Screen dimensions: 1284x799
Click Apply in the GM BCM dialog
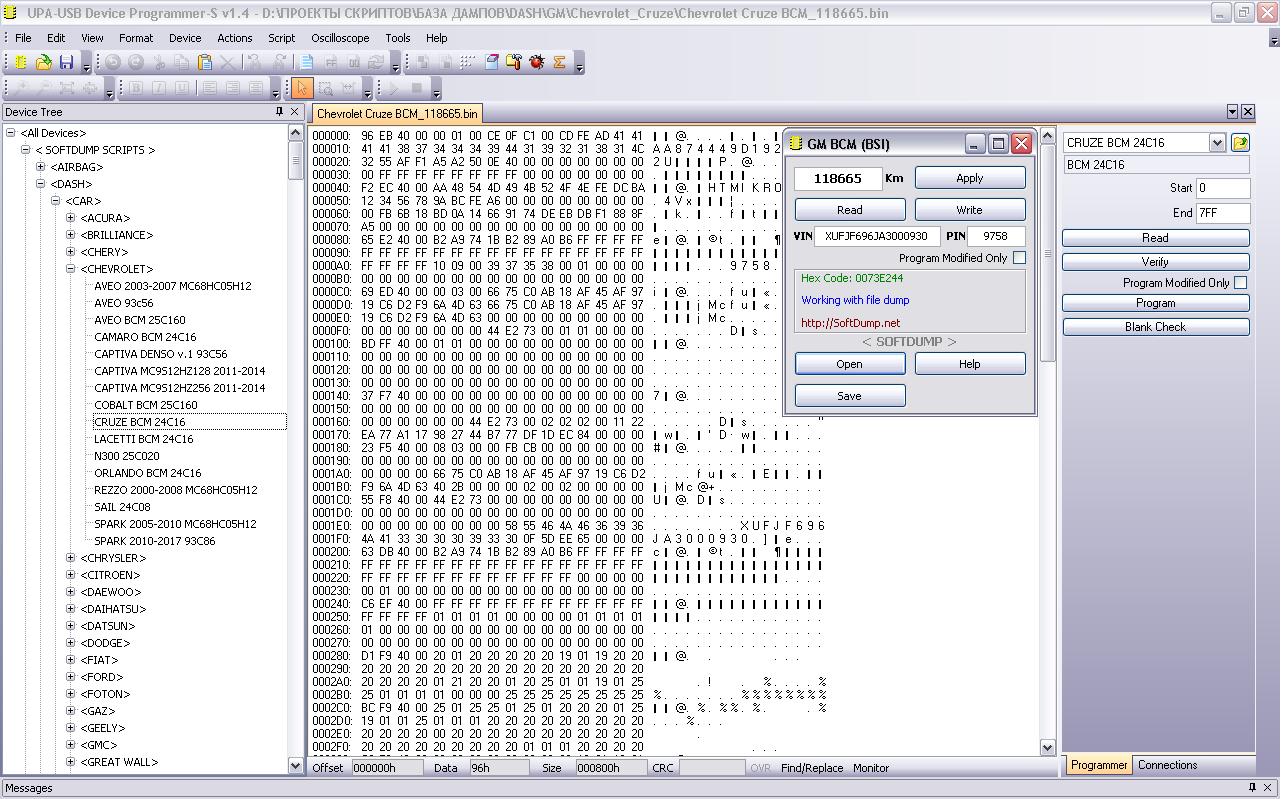click(970, 178)
